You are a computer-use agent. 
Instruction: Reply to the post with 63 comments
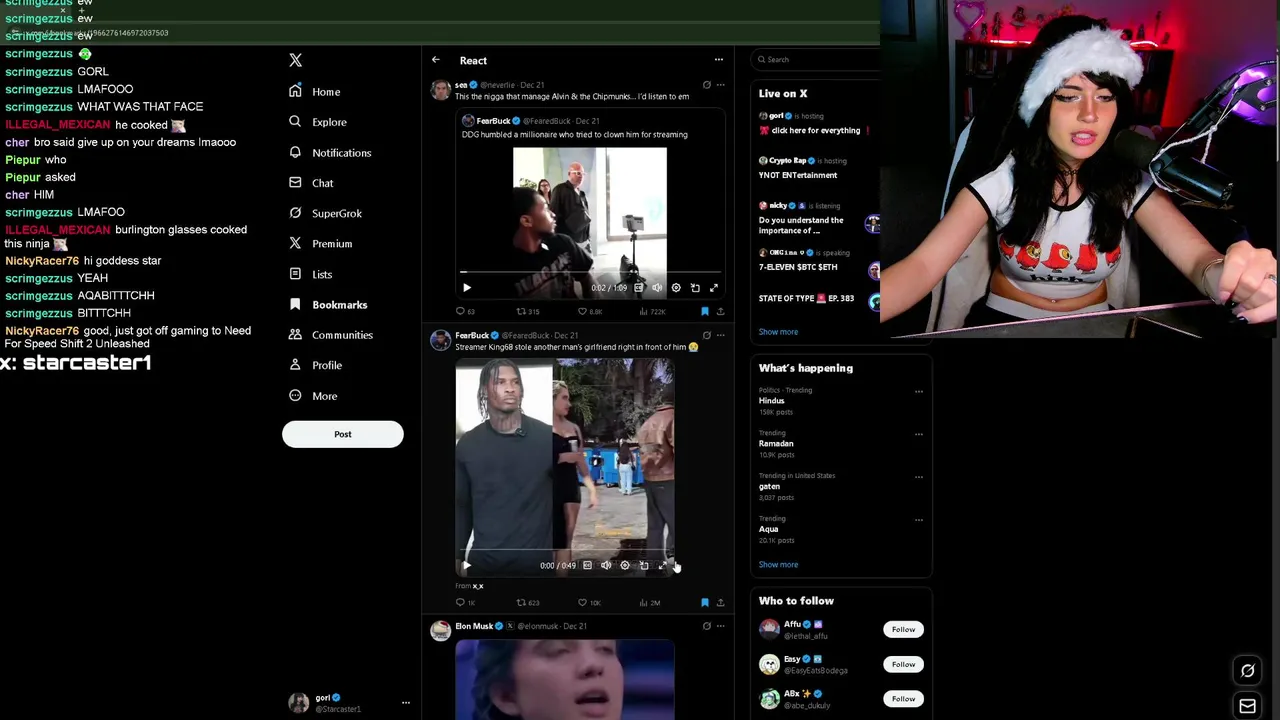point(465,311)
